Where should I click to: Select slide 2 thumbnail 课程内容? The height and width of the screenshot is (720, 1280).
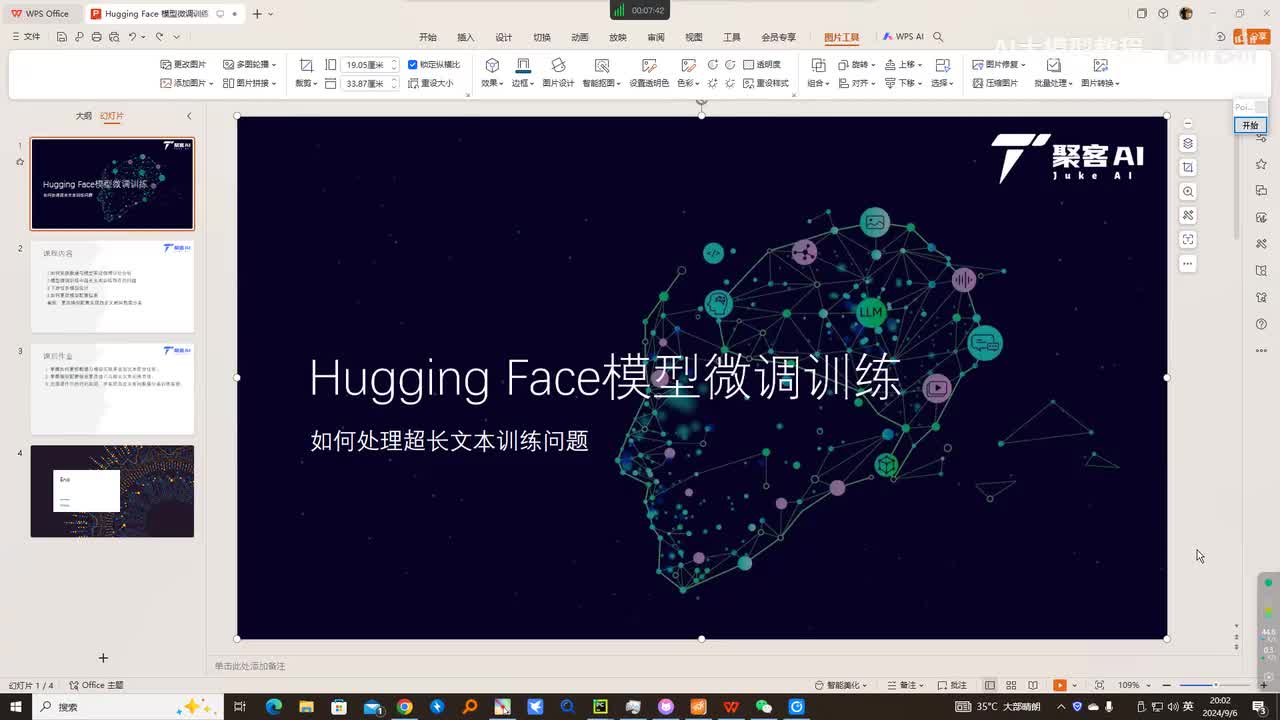112,286
